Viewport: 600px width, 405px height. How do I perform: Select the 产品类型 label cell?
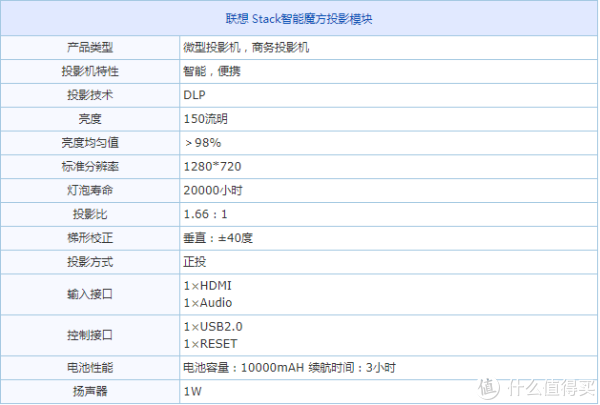pos(90,47)
